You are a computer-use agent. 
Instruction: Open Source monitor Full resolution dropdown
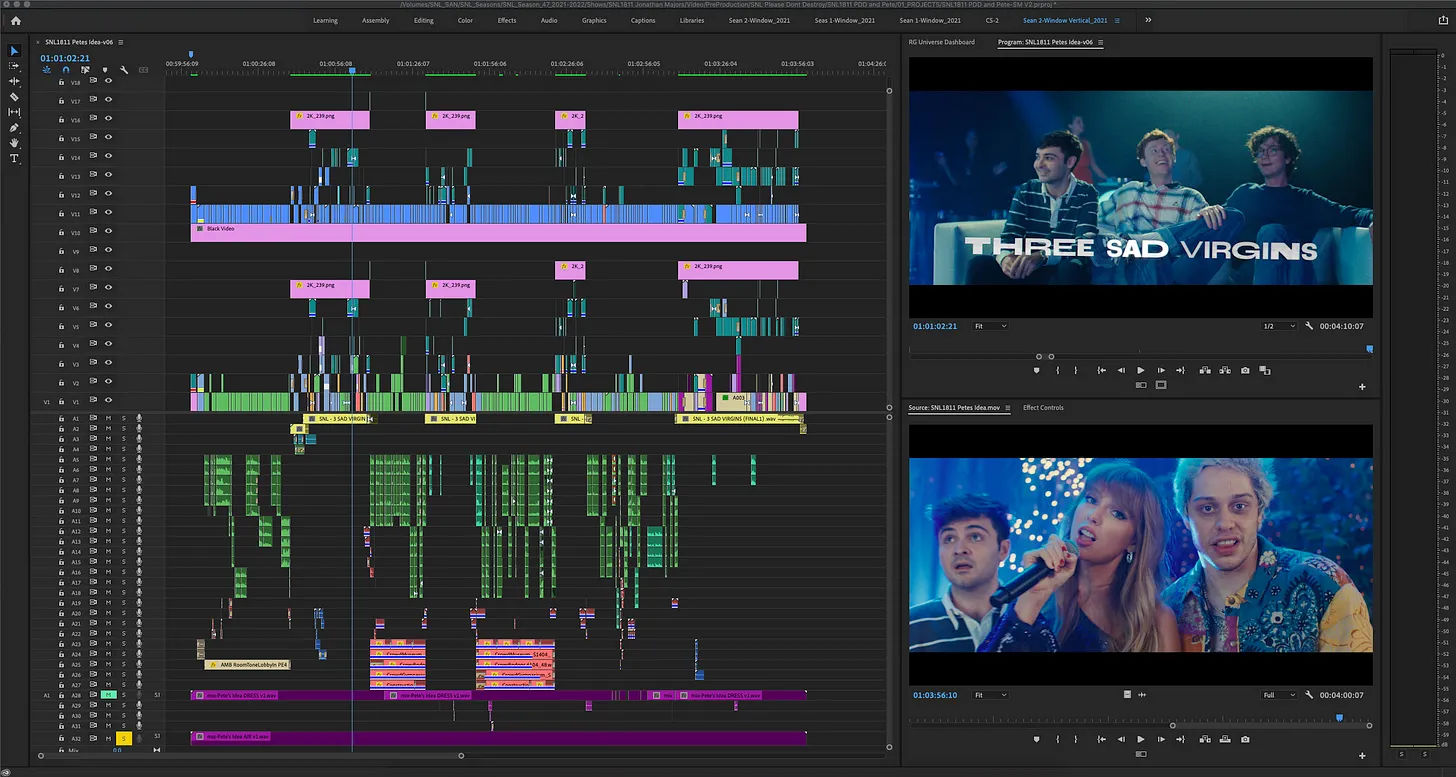[x=1280, y=695]
